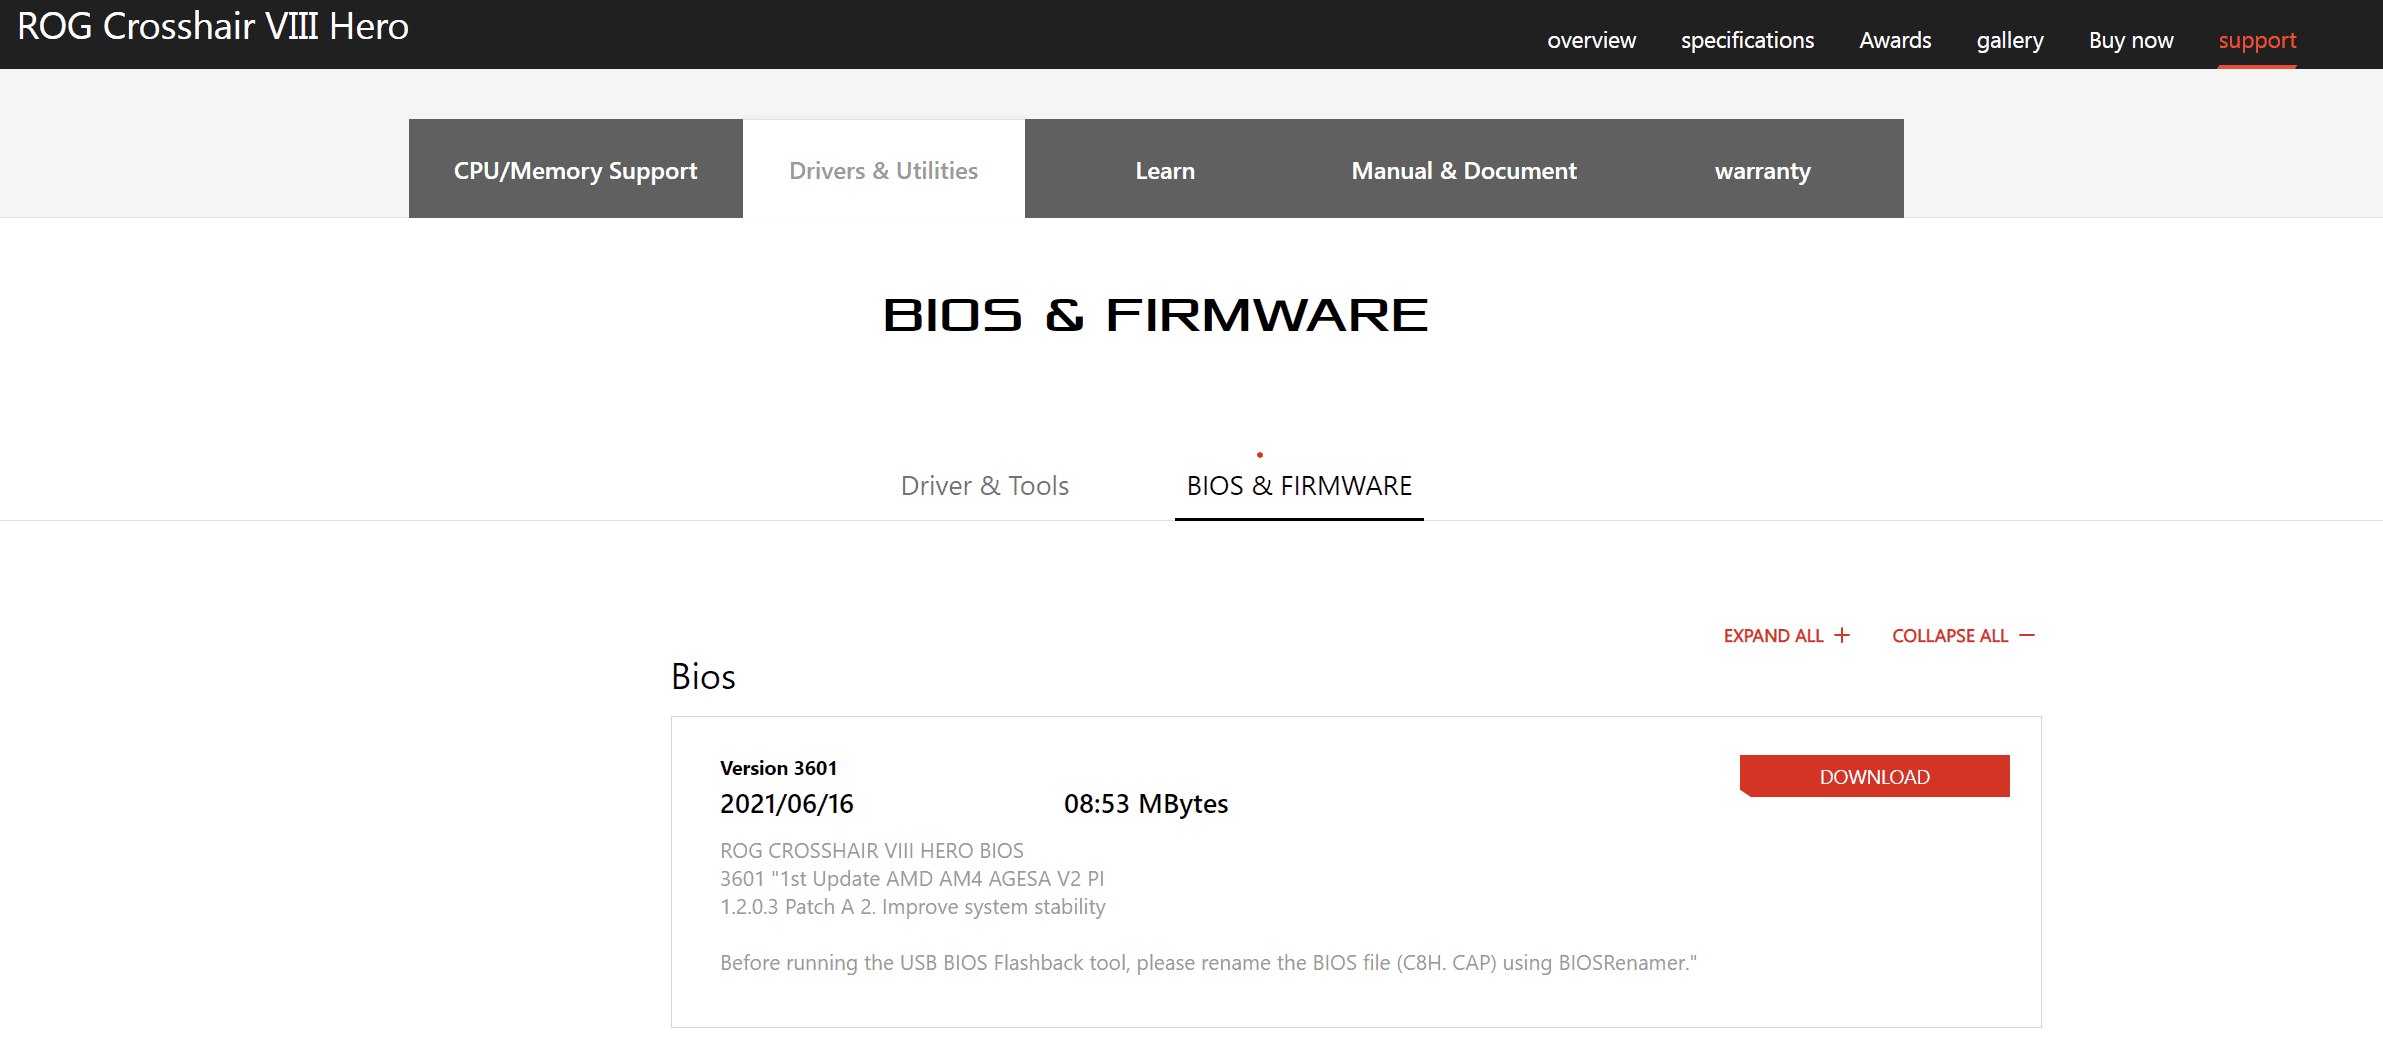The height and width of the screenshot is (1050, 2383).
Task: Click the large BIOS & FIRMWARE heading
Action: pos(1156,315)
